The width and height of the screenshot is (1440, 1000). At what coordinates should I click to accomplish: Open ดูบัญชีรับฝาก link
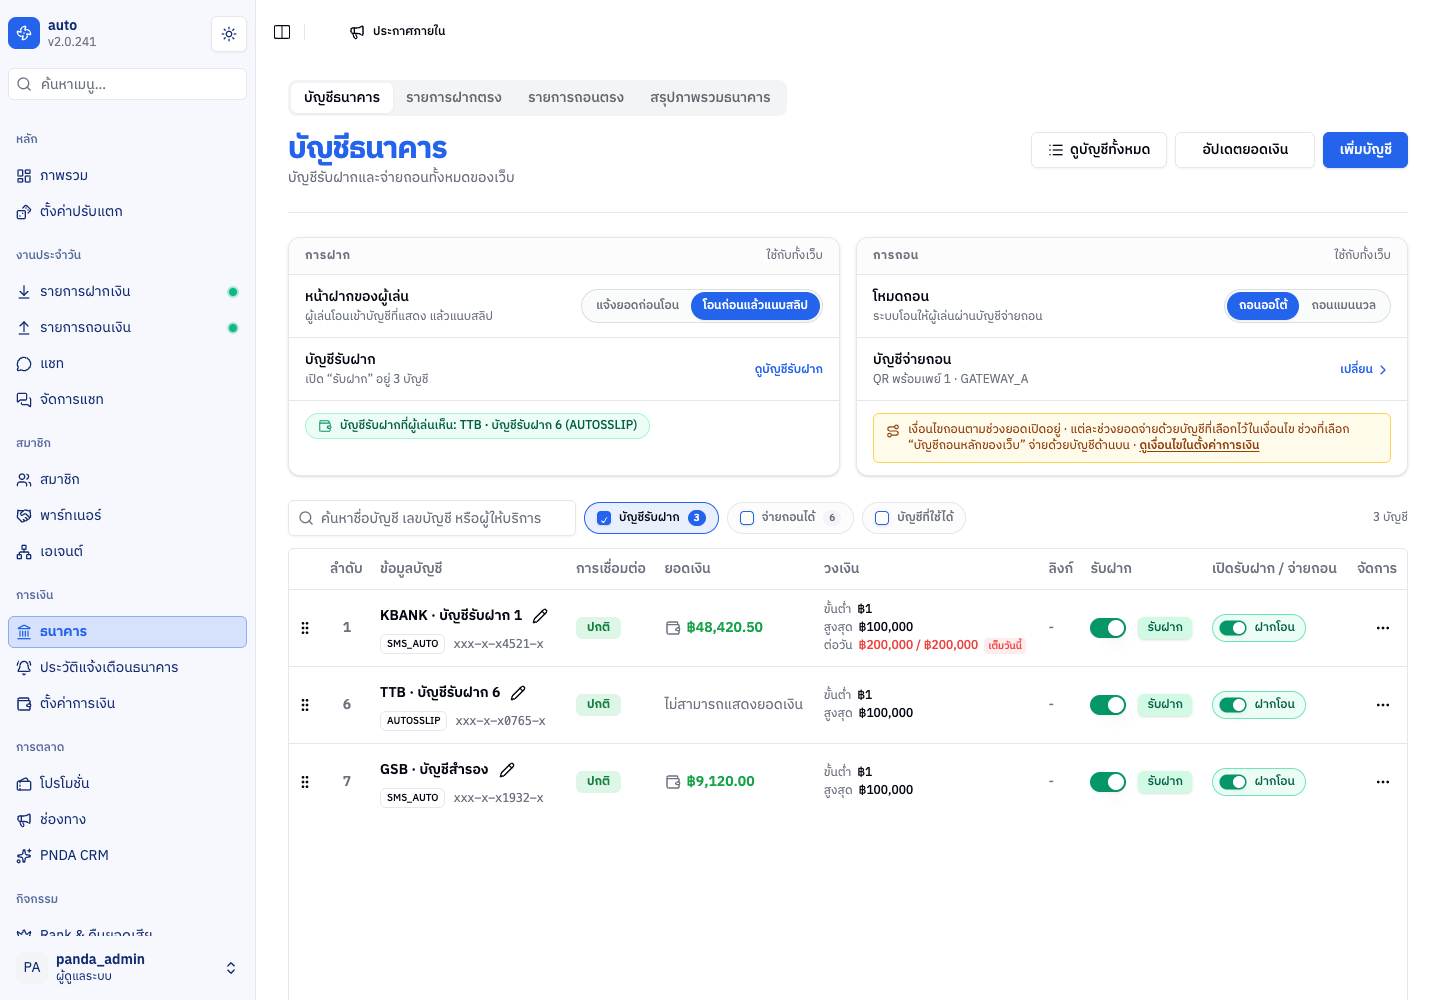pos(788,369)
